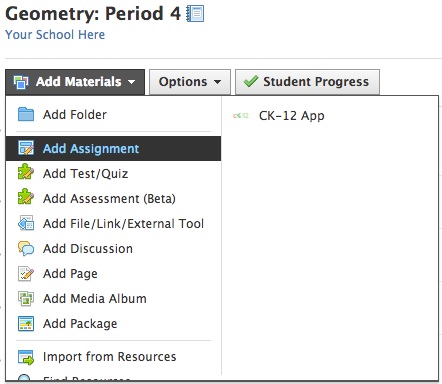
Task: Click the Add Folder blue folder icon
Action: (x=26, y=114)
